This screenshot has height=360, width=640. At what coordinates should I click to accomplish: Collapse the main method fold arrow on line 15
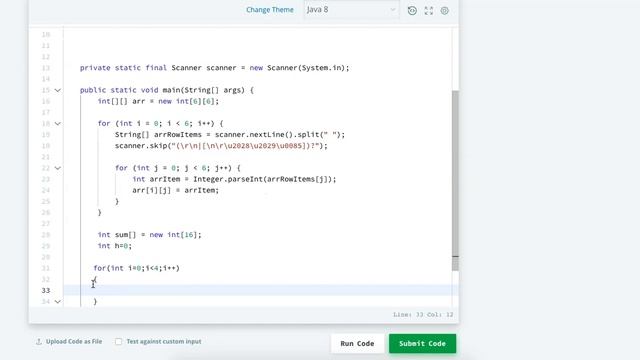58,90
